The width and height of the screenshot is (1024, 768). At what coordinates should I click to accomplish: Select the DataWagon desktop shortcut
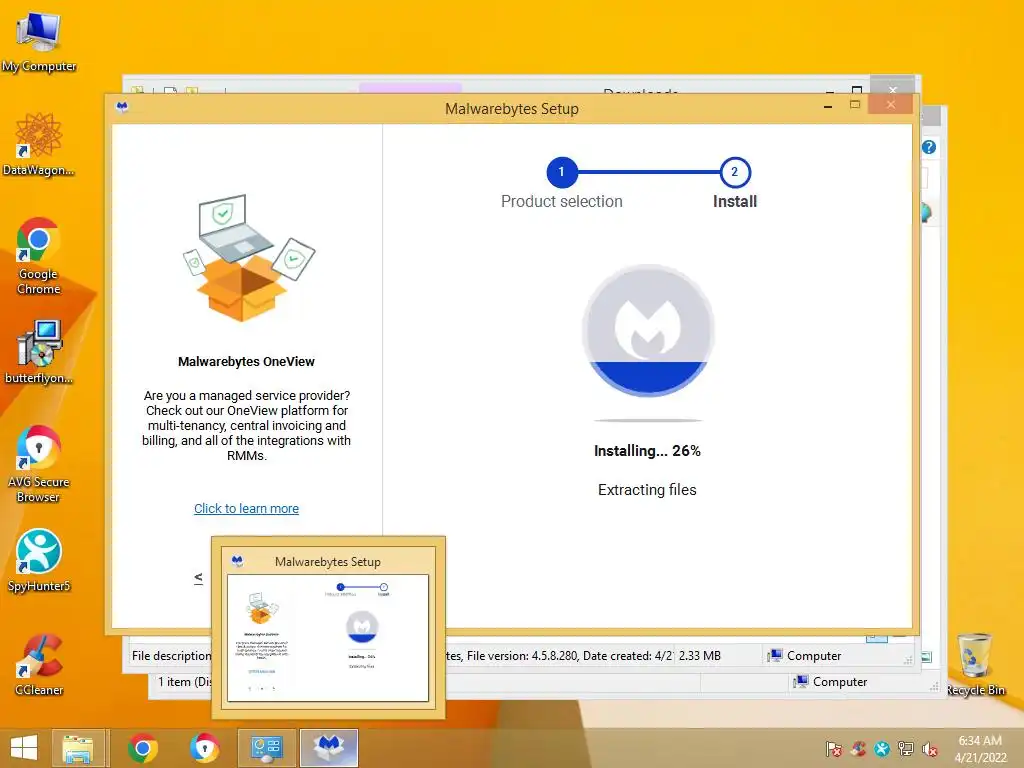(x=39, y=144)
